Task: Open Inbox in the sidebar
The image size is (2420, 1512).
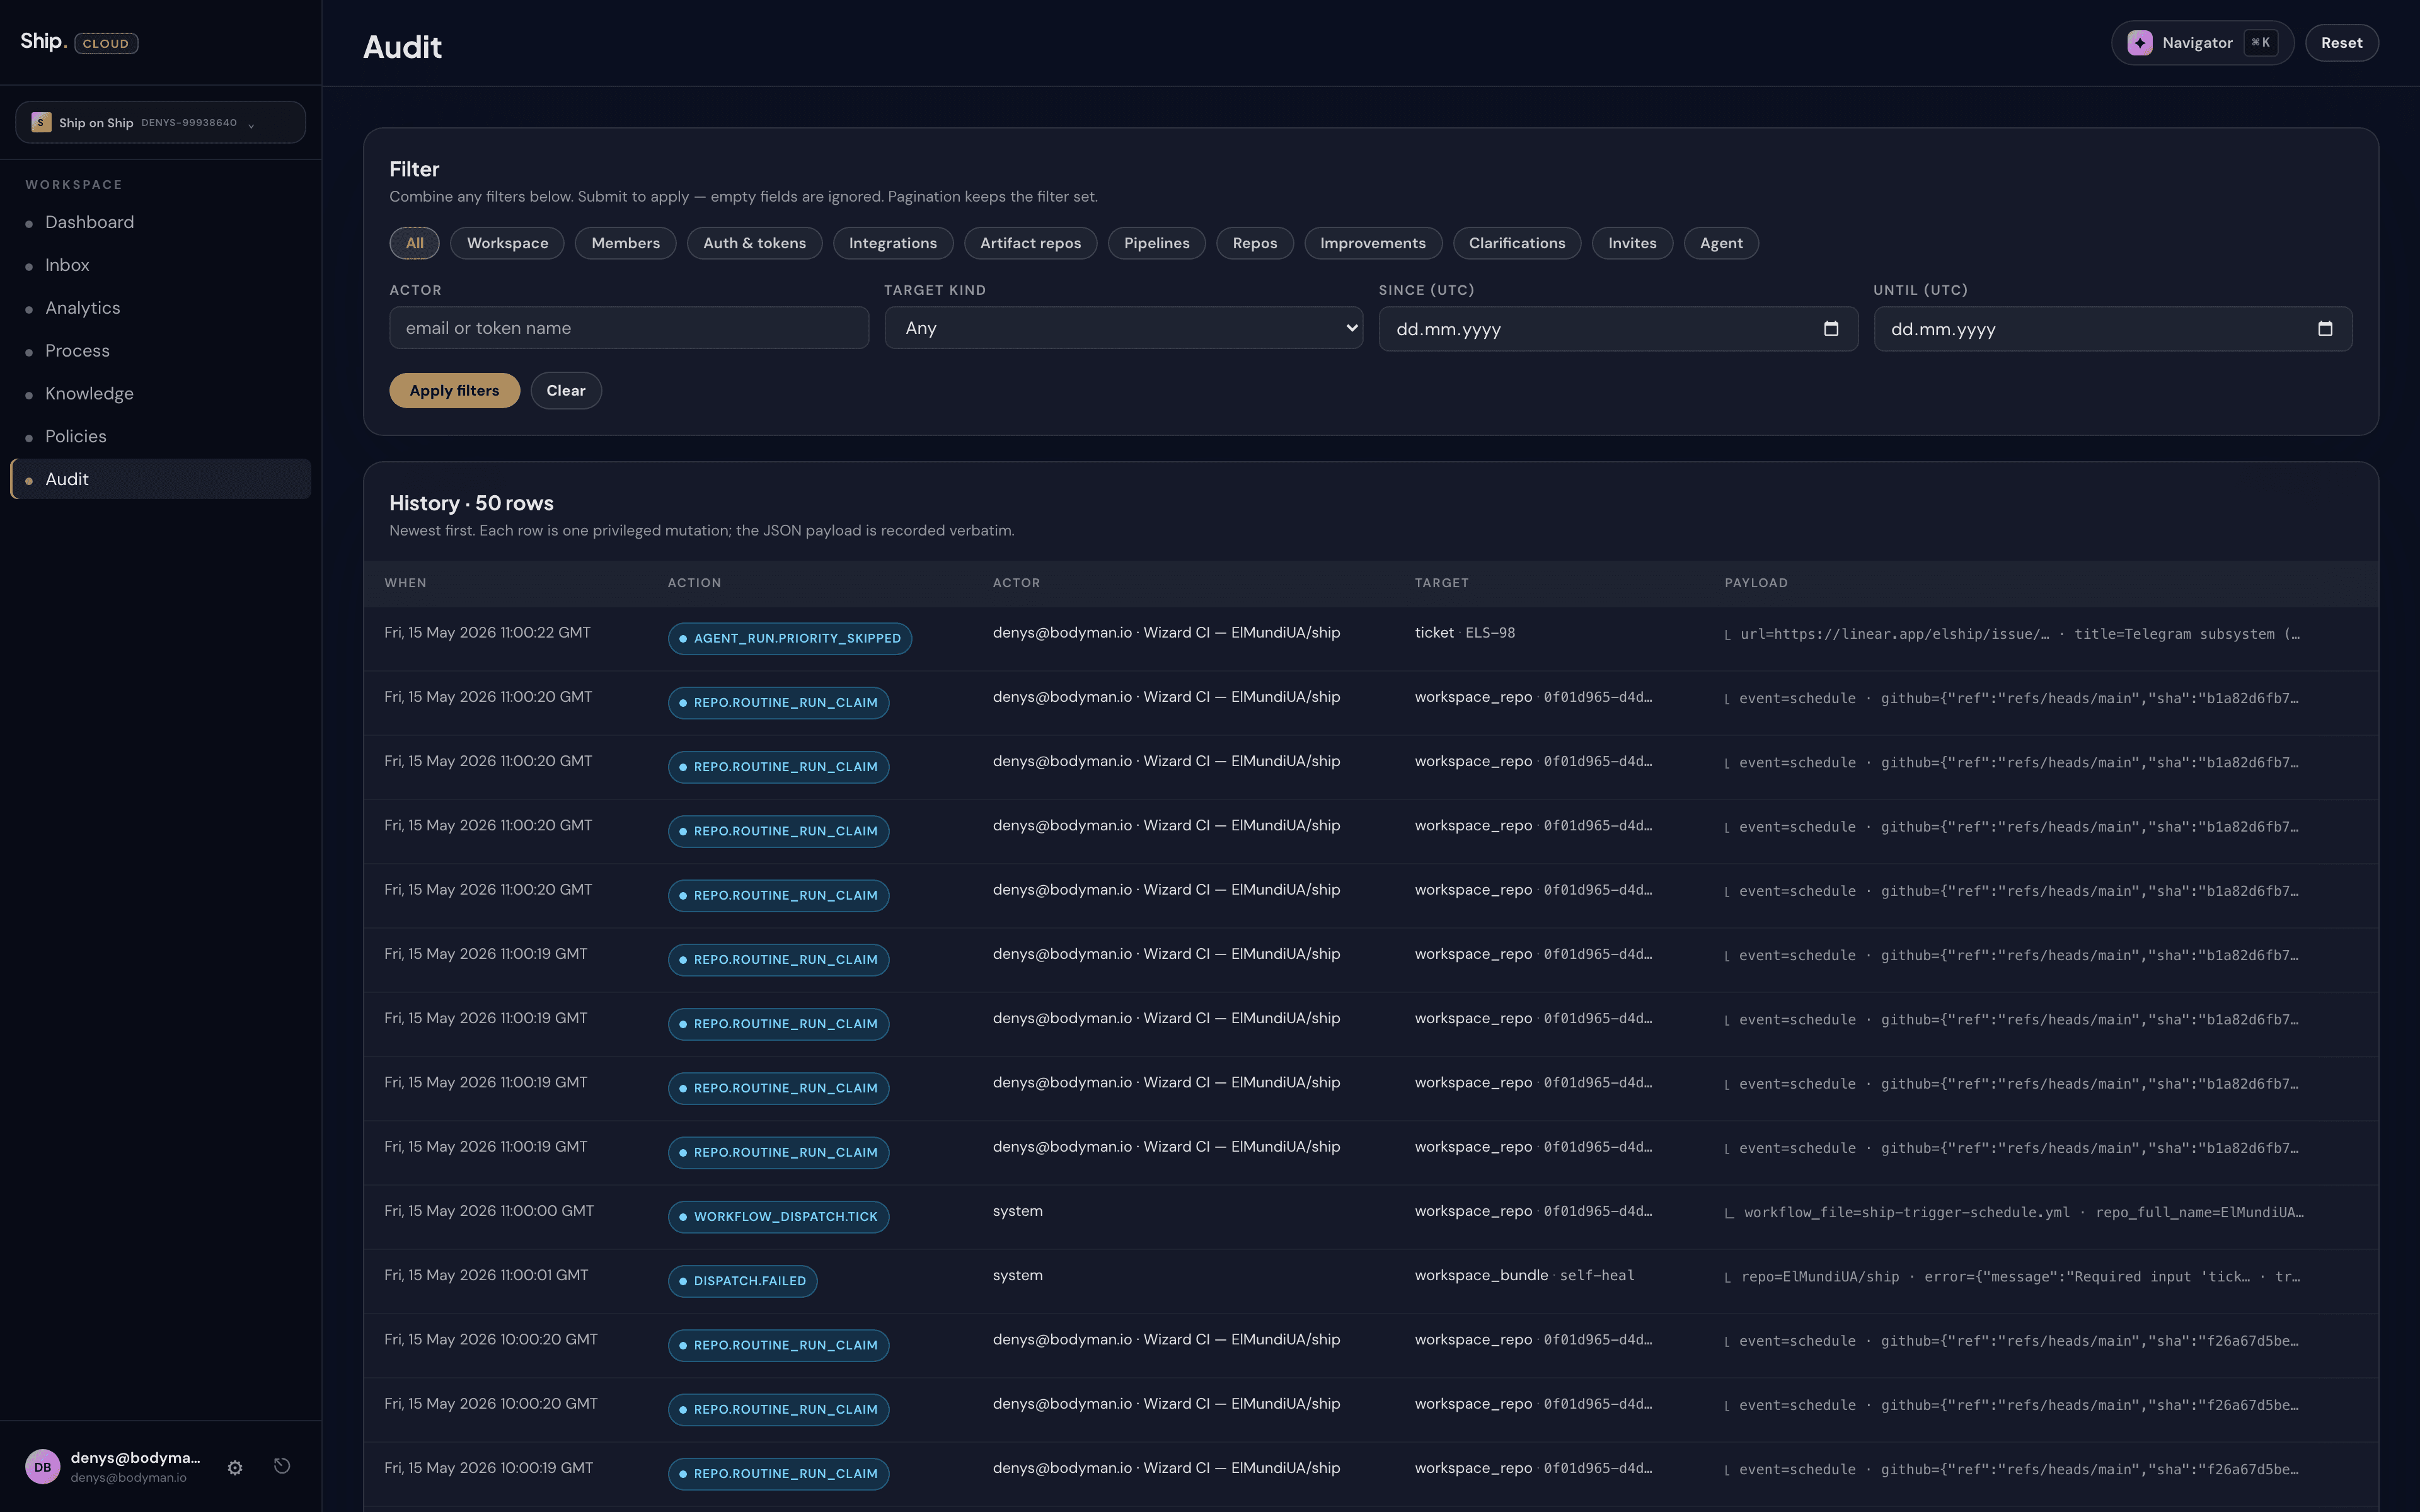Action: [x=160, y=265]
